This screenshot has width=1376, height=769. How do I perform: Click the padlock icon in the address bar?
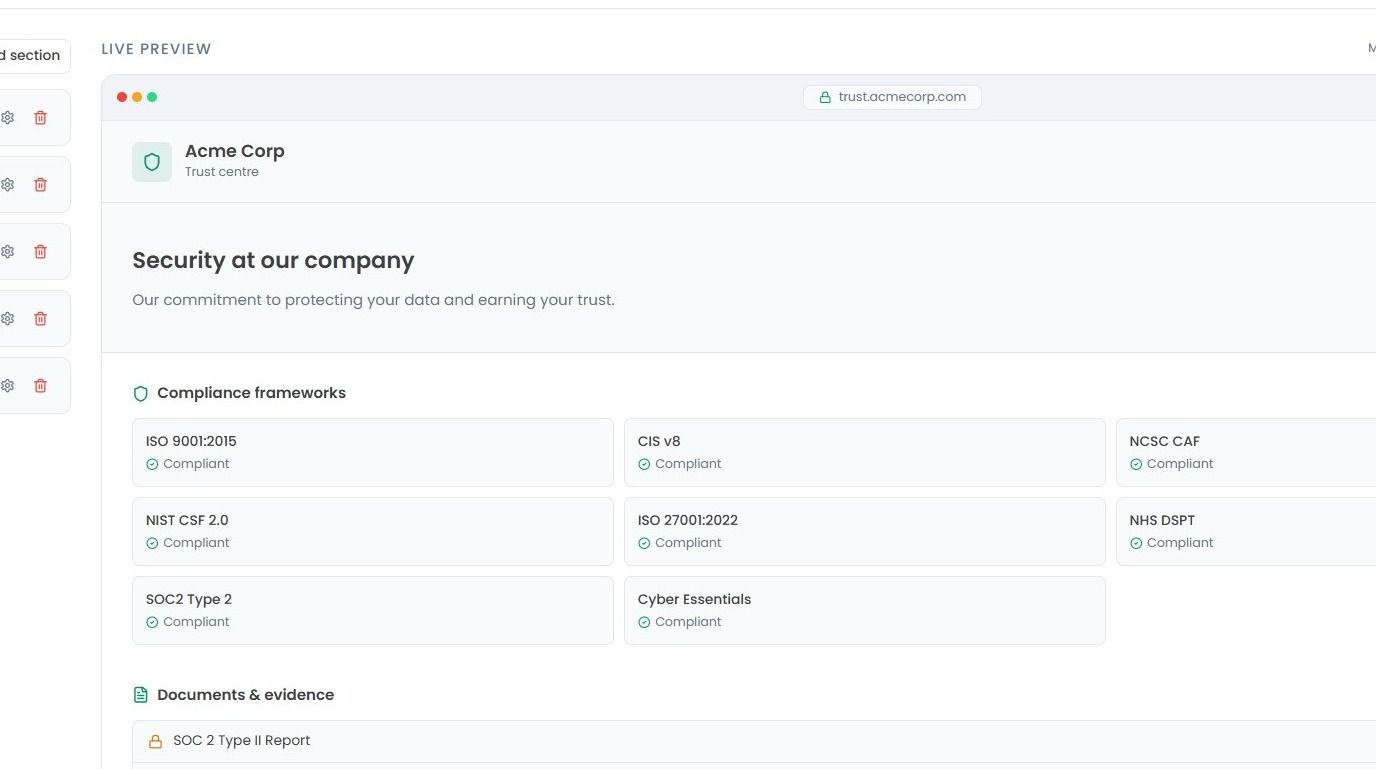[x=825, y=98]
